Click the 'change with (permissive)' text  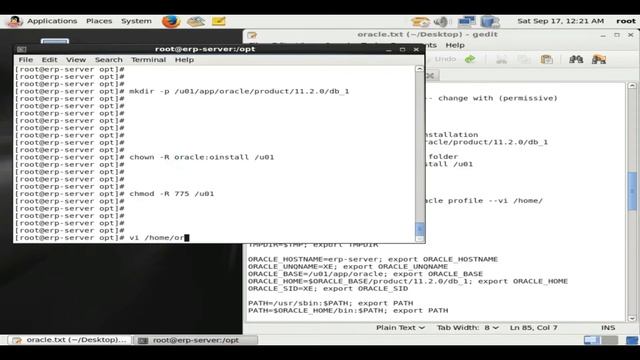[498, 98]
